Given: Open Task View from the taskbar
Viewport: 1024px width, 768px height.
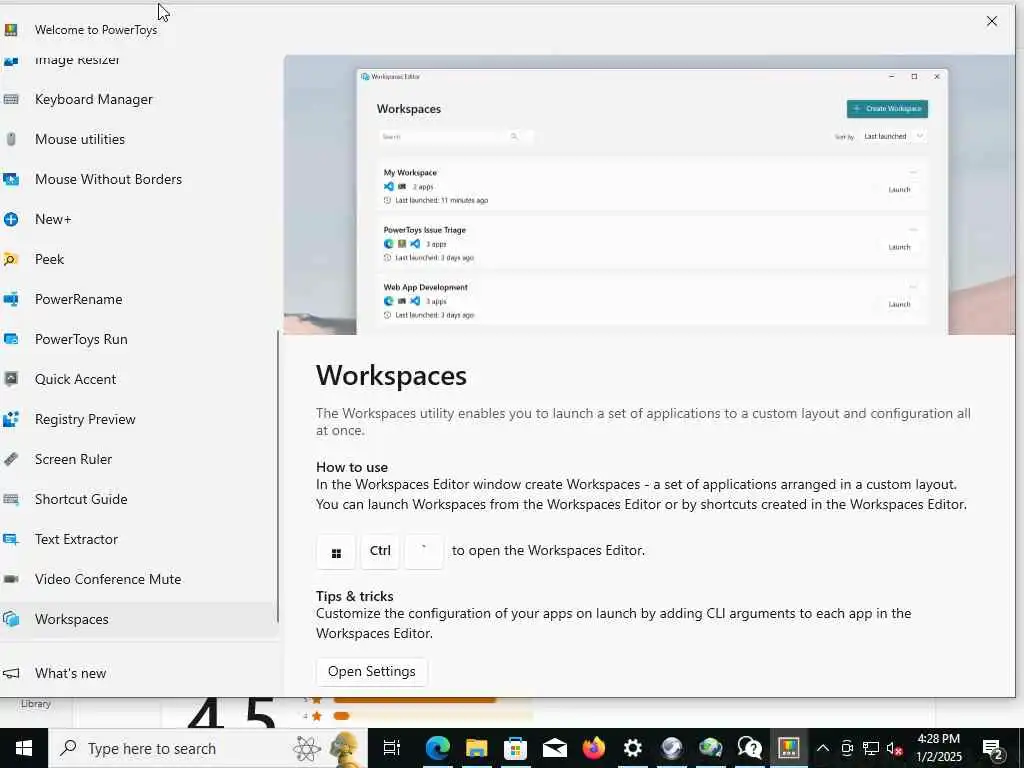Looking at the screenshot, I should point(392,748).
